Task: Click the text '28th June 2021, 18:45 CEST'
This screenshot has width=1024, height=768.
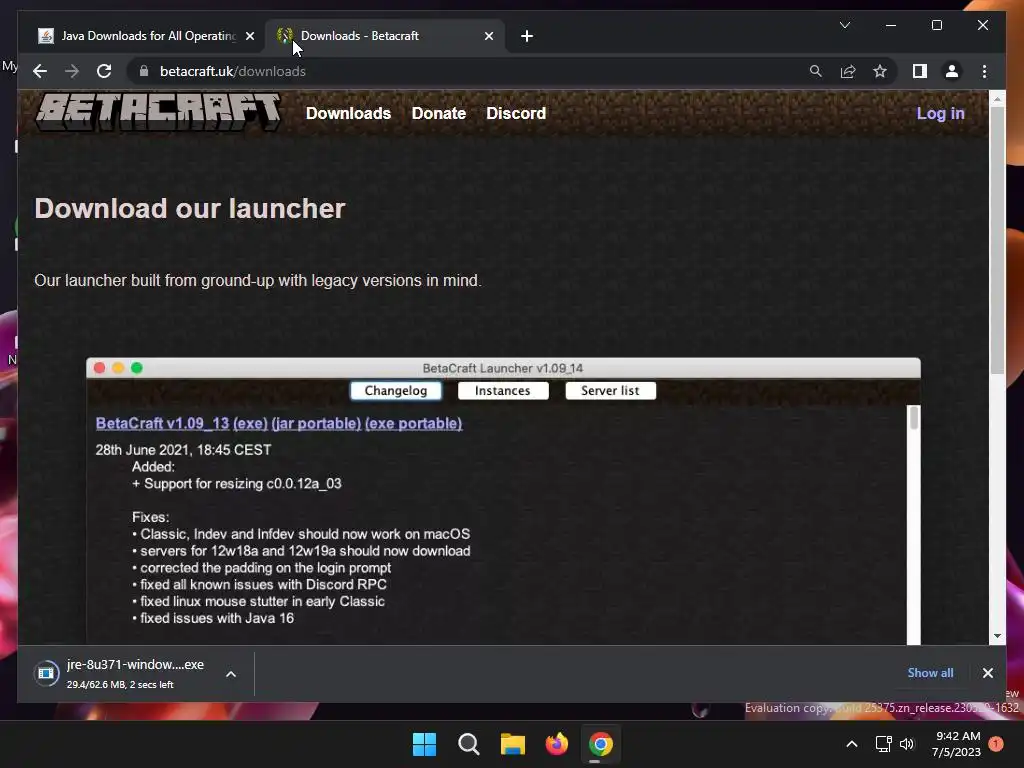Action: pyautogui.click(x=183, y=450)
